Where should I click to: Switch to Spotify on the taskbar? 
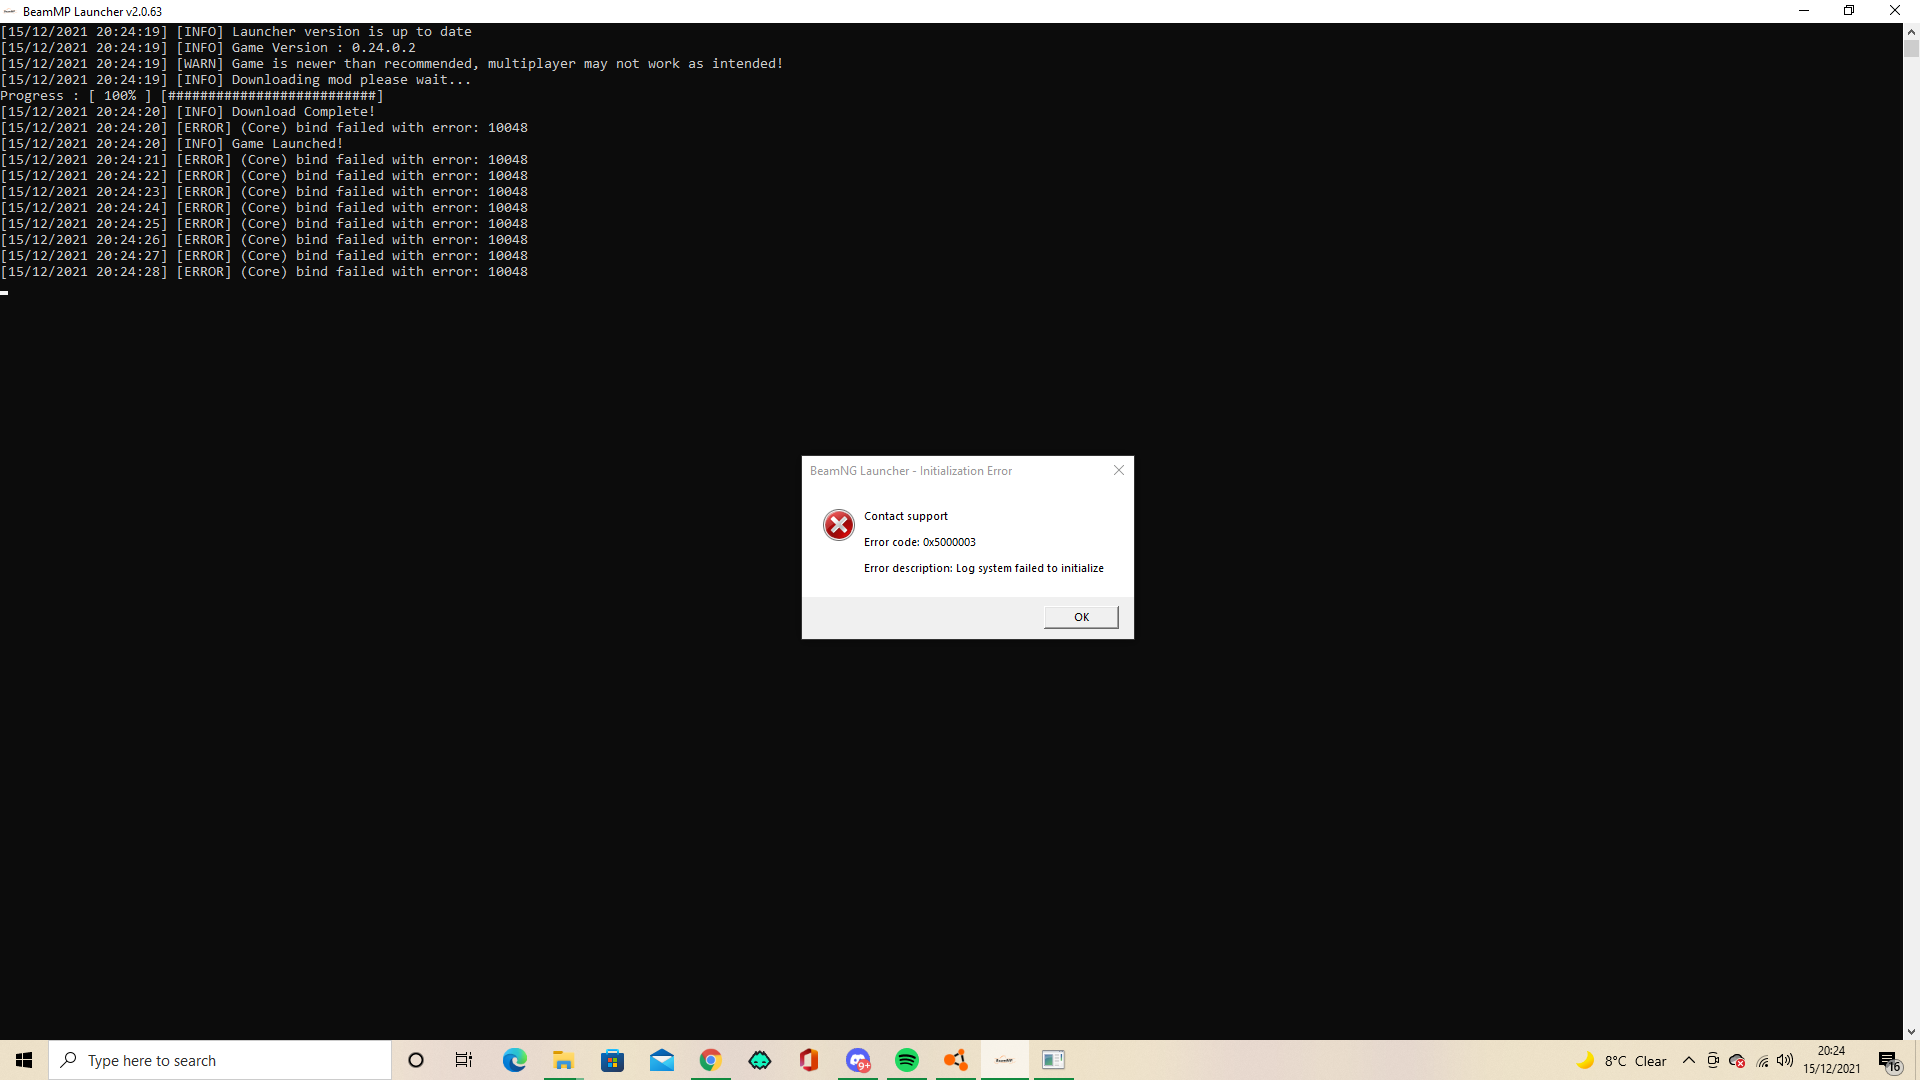tap(907, 1060)
